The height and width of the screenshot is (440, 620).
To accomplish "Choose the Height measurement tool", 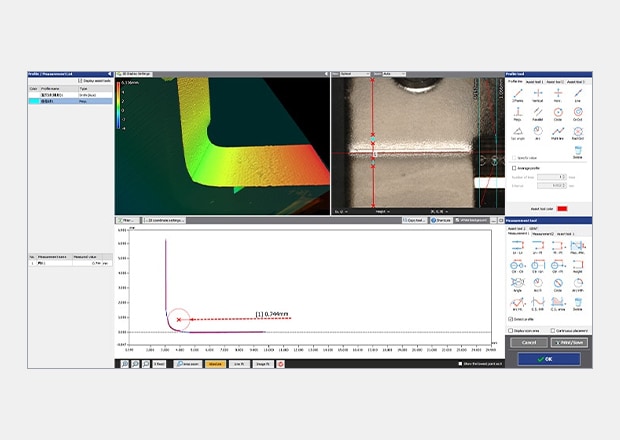I will pos(578,264).
